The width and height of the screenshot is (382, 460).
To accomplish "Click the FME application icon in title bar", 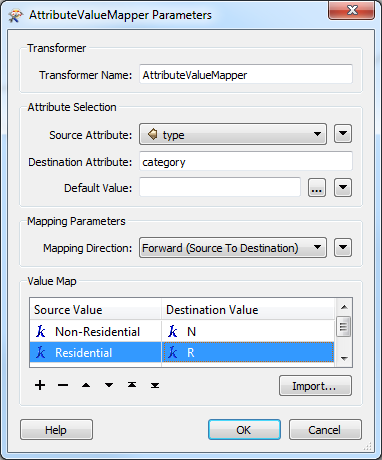I will tap(16, 15).
